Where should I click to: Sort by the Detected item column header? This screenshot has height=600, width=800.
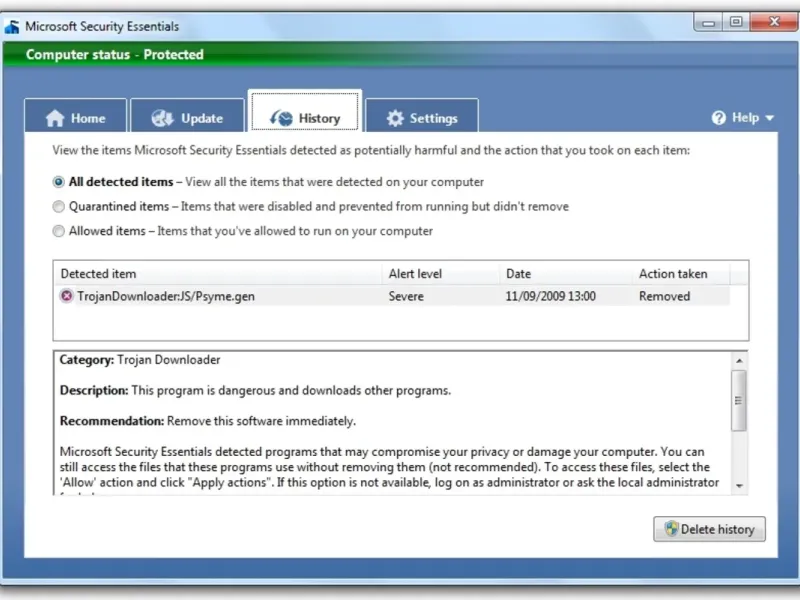218,273
